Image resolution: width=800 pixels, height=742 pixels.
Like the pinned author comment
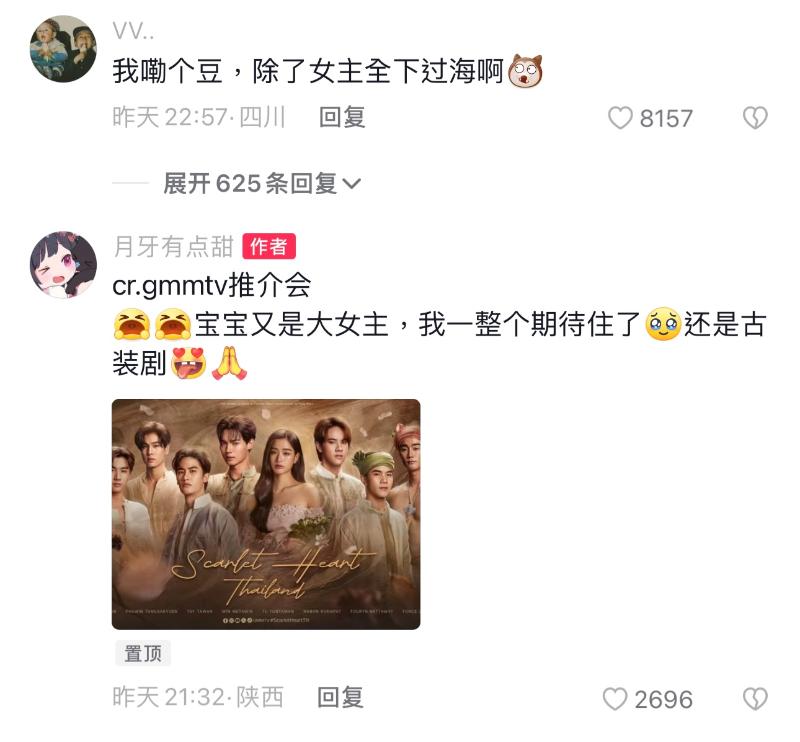(615, 699)
